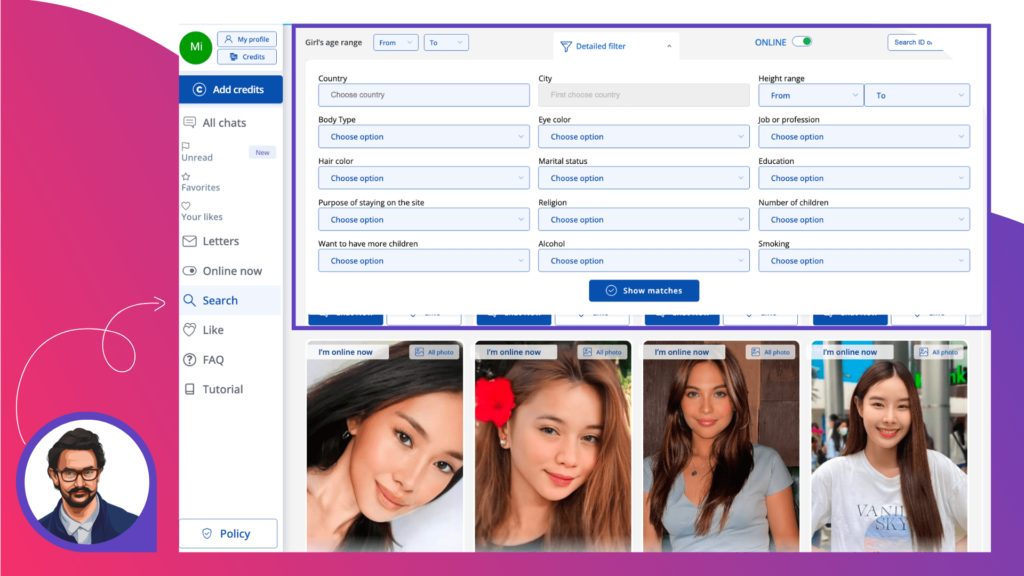This screenshot has height=576, width=1024.
Task: Click the heart icon beside Like
Action: (189, 330)
